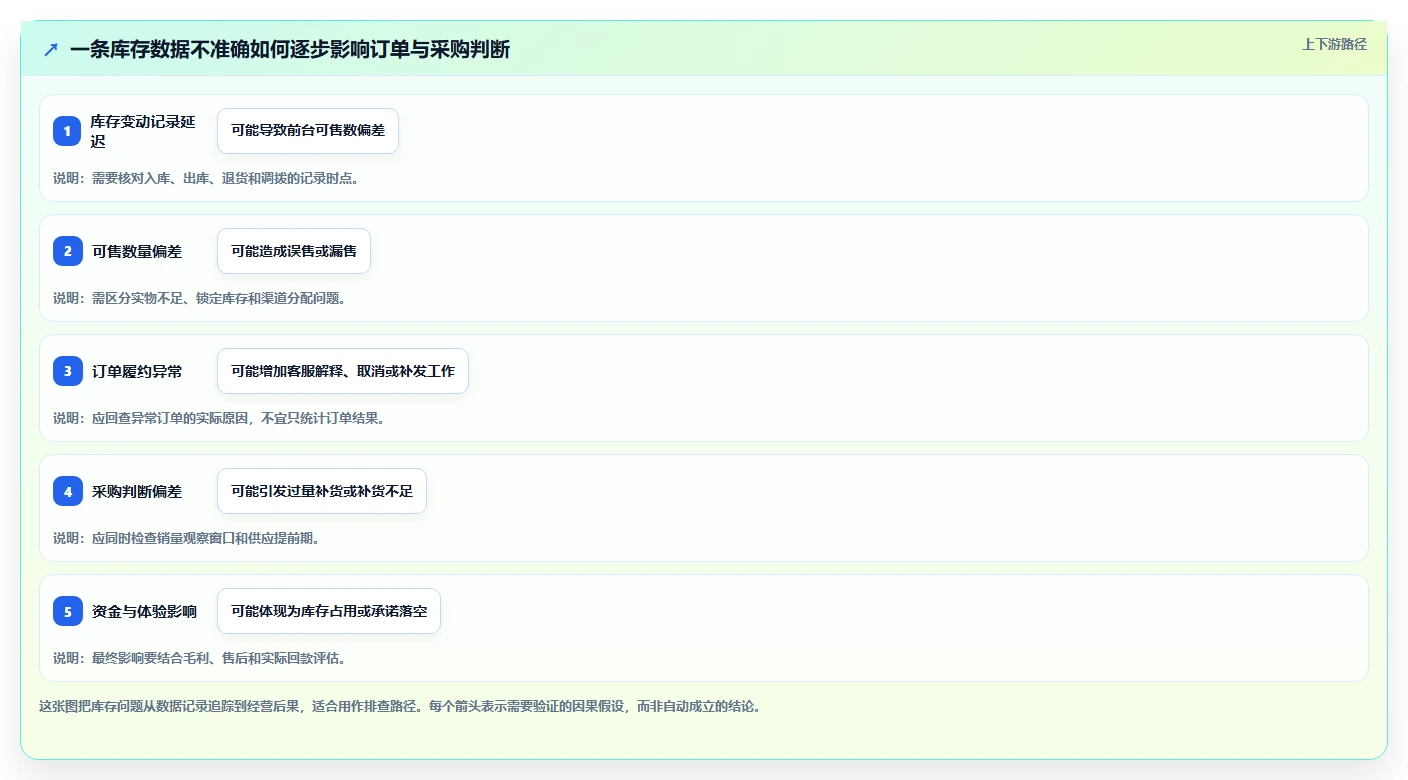The width and height of the screenshot is (1408, 780).
Task: Click the 订单履约异常 step heading
Action: point(137,371)
